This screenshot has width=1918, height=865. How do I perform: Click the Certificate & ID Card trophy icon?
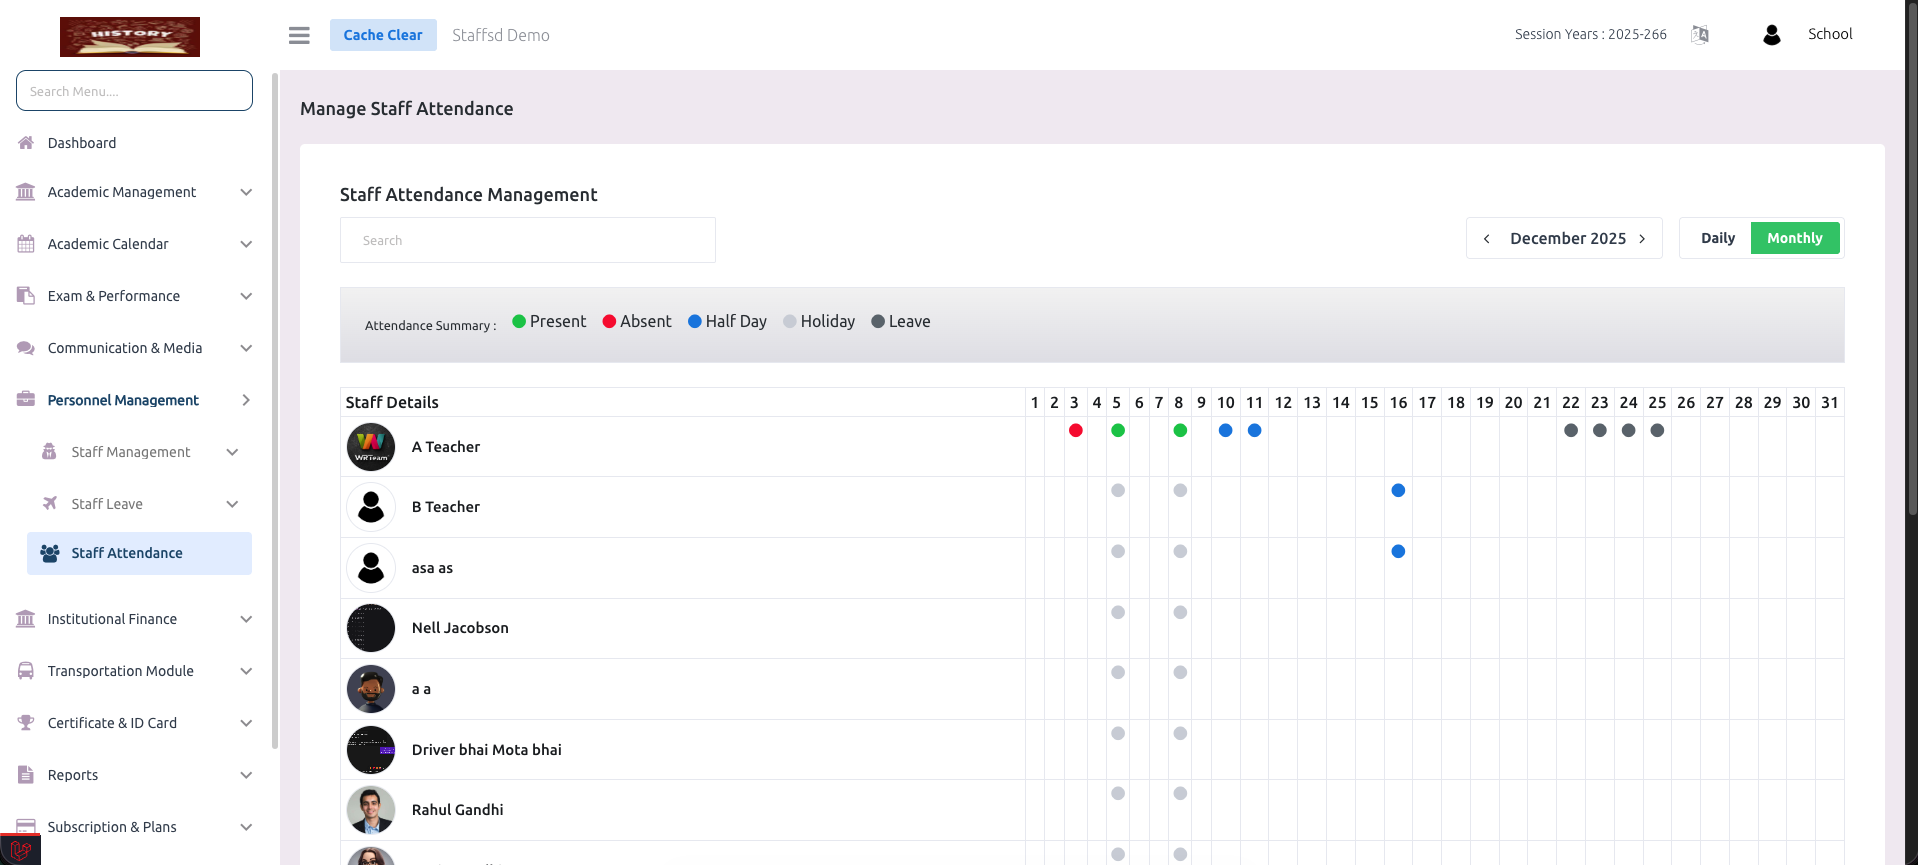click(26, 723)
